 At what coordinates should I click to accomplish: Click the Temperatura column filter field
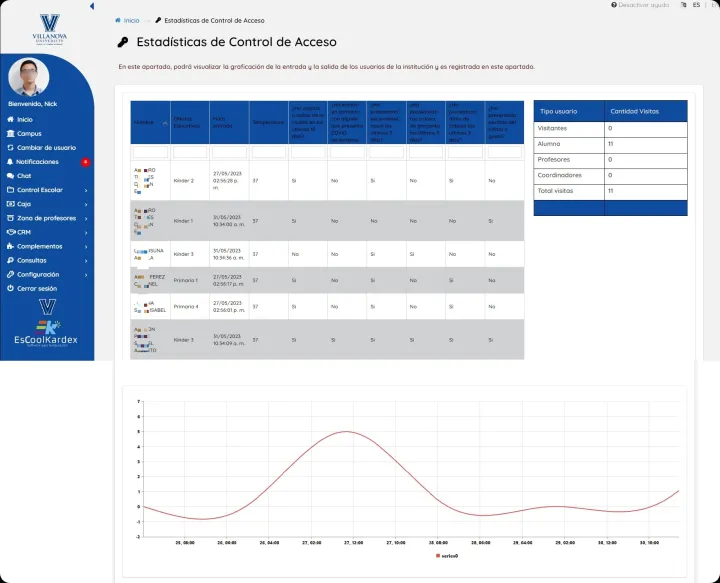(x=268, y=152)
